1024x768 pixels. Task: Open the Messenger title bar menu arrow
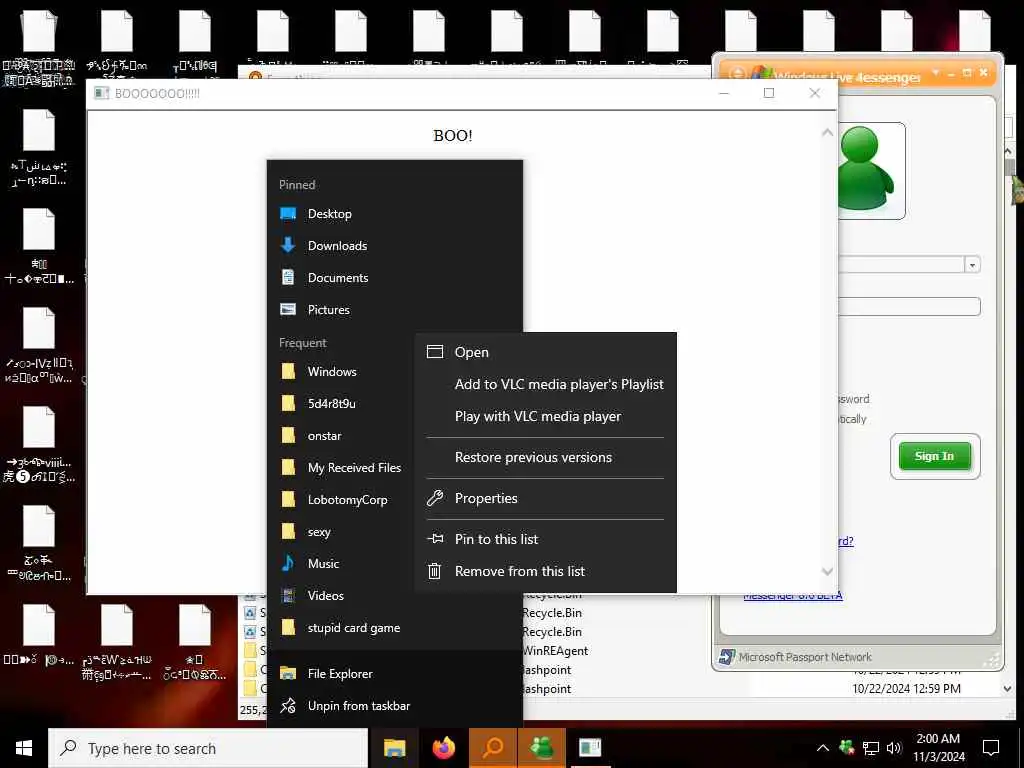pos(936,72)
